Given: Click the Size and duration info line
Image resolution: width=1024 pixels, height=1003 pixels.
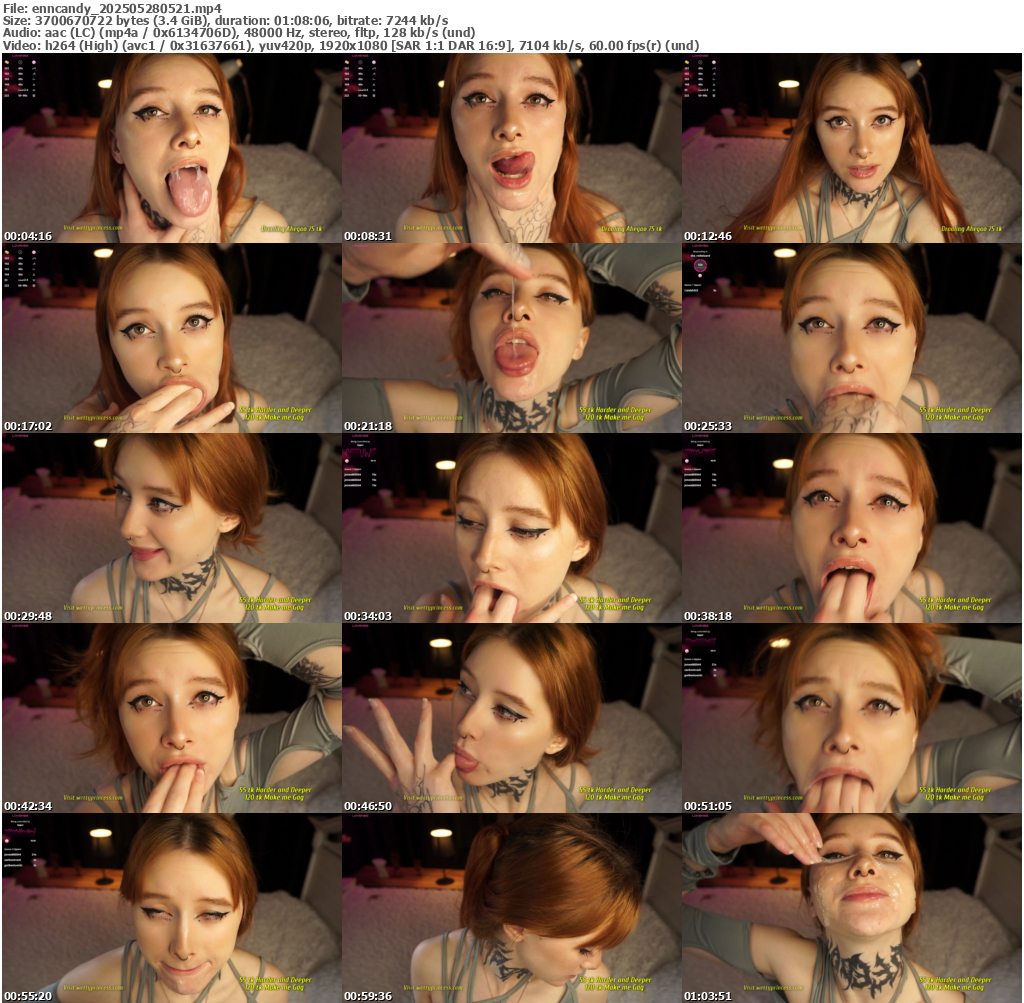Looking at the screenshot, I should pyautogui.click(x=226, y=20).
